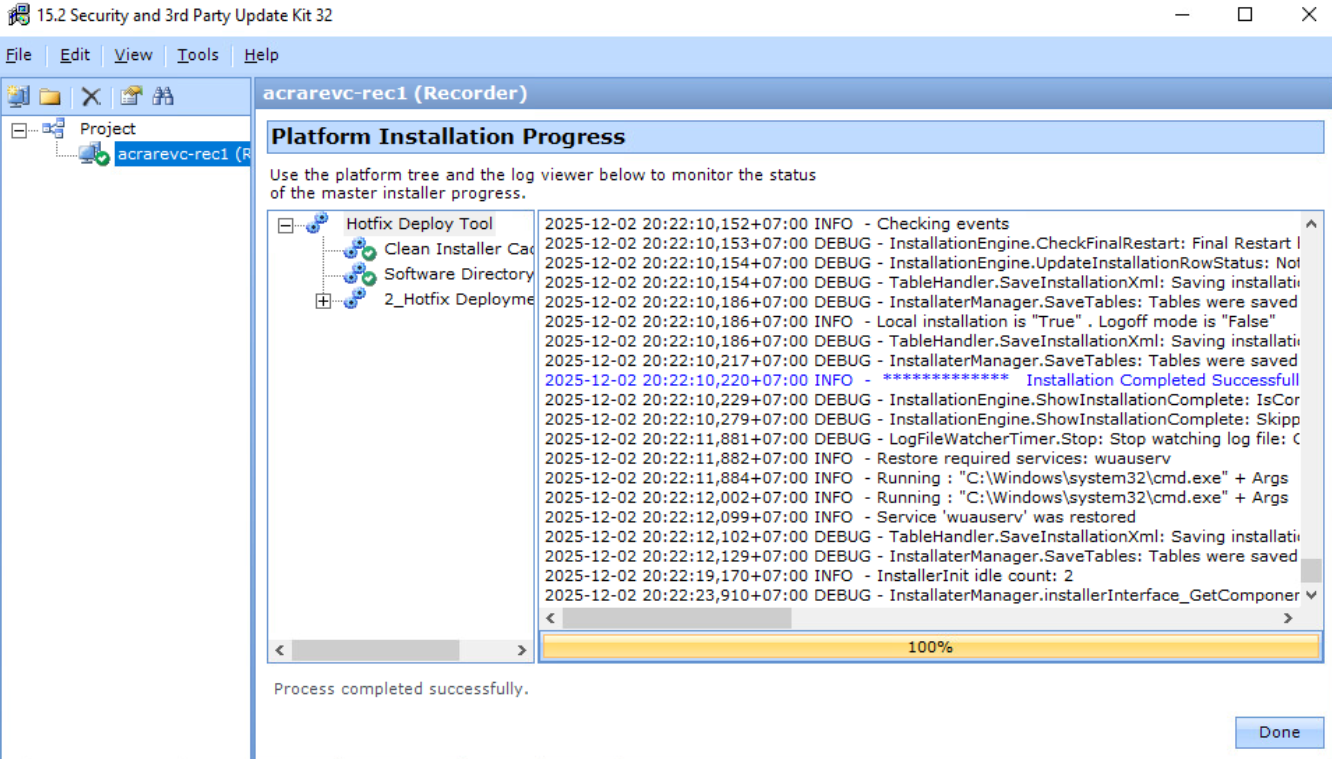Click the new computer toolbar icon

coord(18,96)
